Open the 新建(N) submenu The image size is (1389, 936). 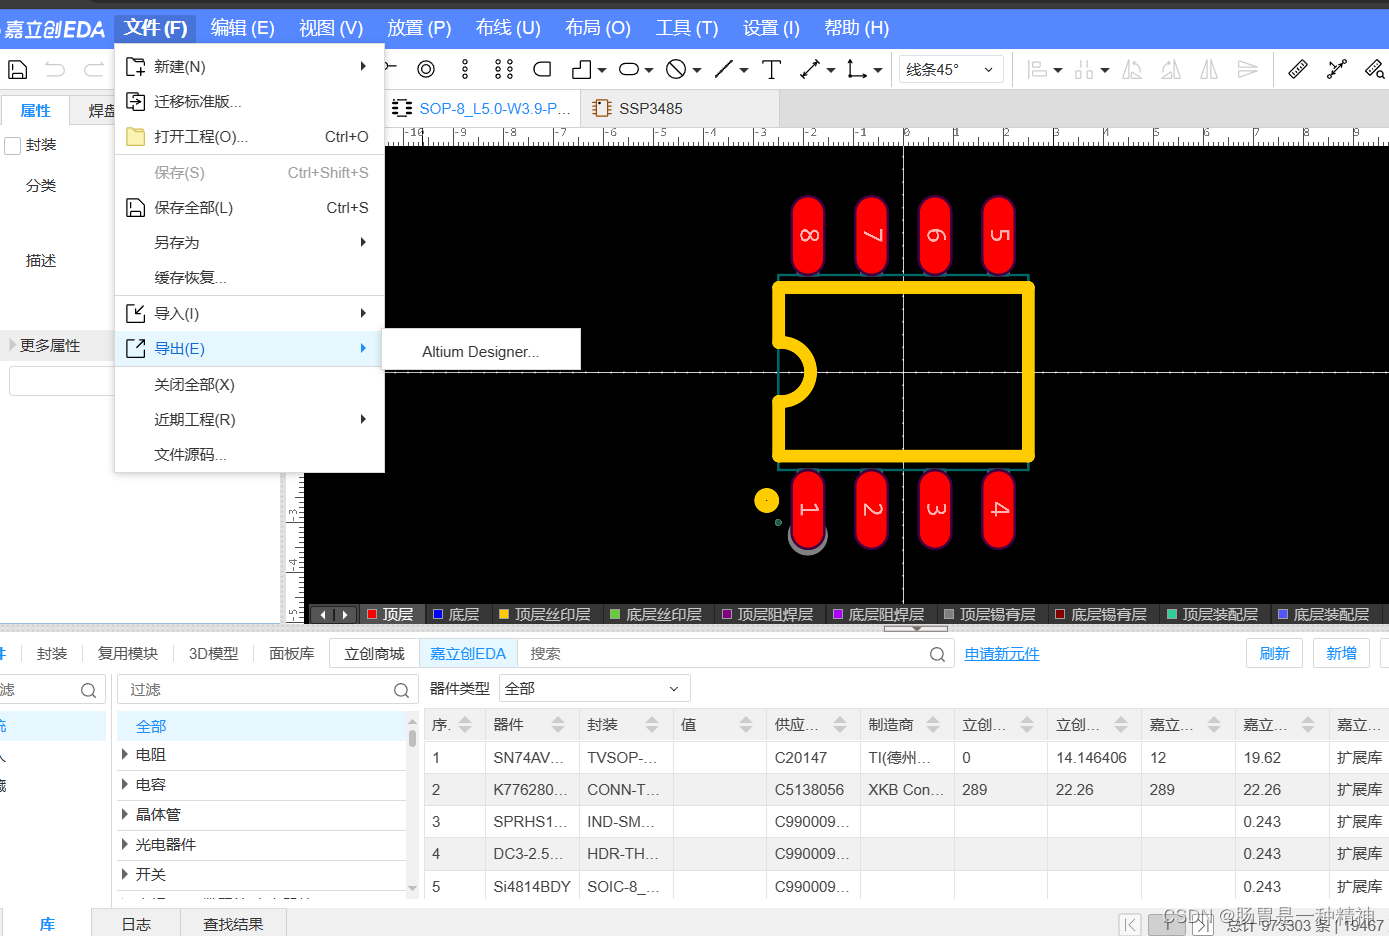click(x=249, y=67)
